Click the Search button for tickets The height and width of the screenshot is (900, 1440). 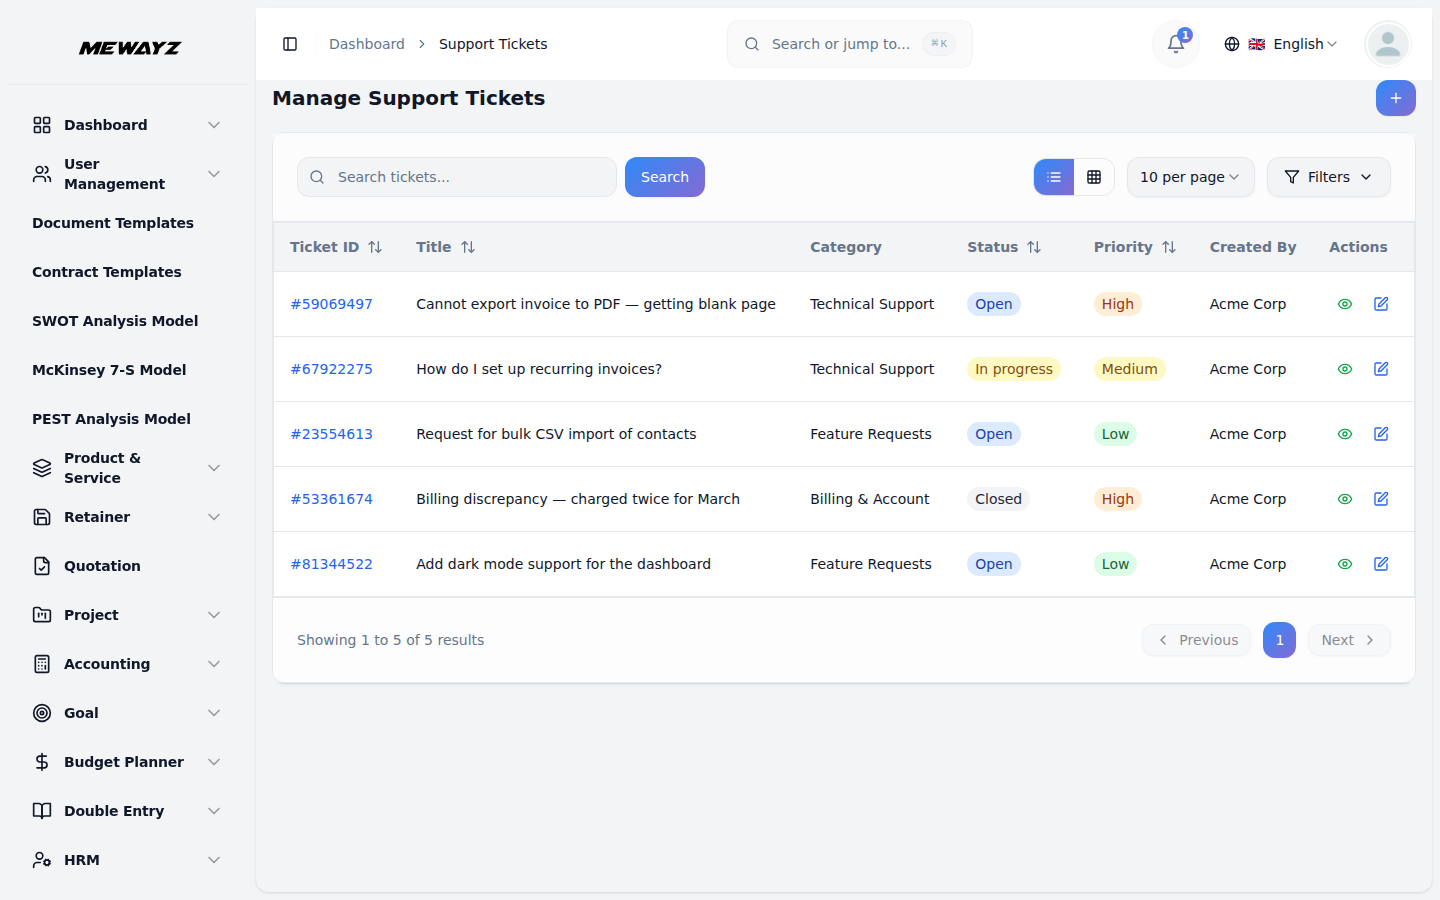pos(664,176)
